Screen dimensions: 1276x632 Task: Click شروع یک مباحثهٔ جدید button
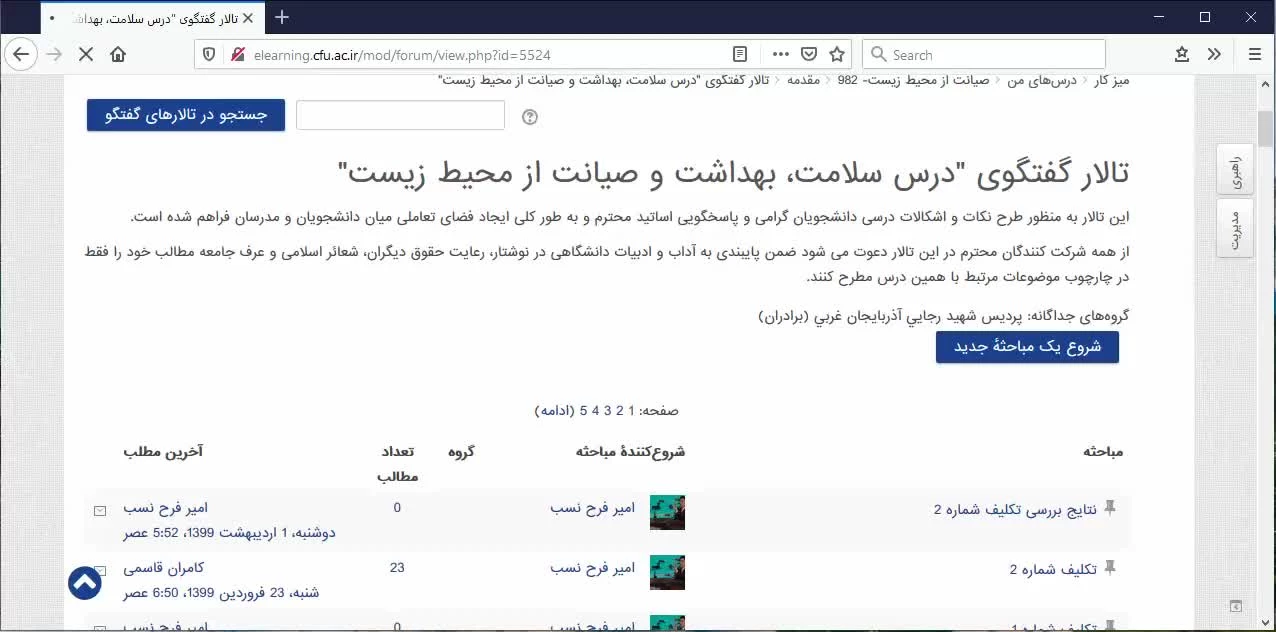1027,347
